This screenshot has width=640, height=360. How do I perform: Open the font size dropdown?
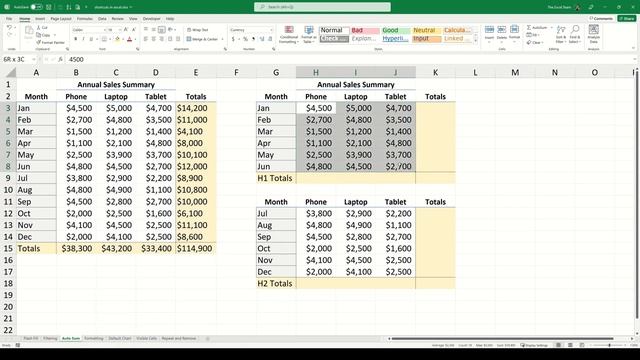120,30
